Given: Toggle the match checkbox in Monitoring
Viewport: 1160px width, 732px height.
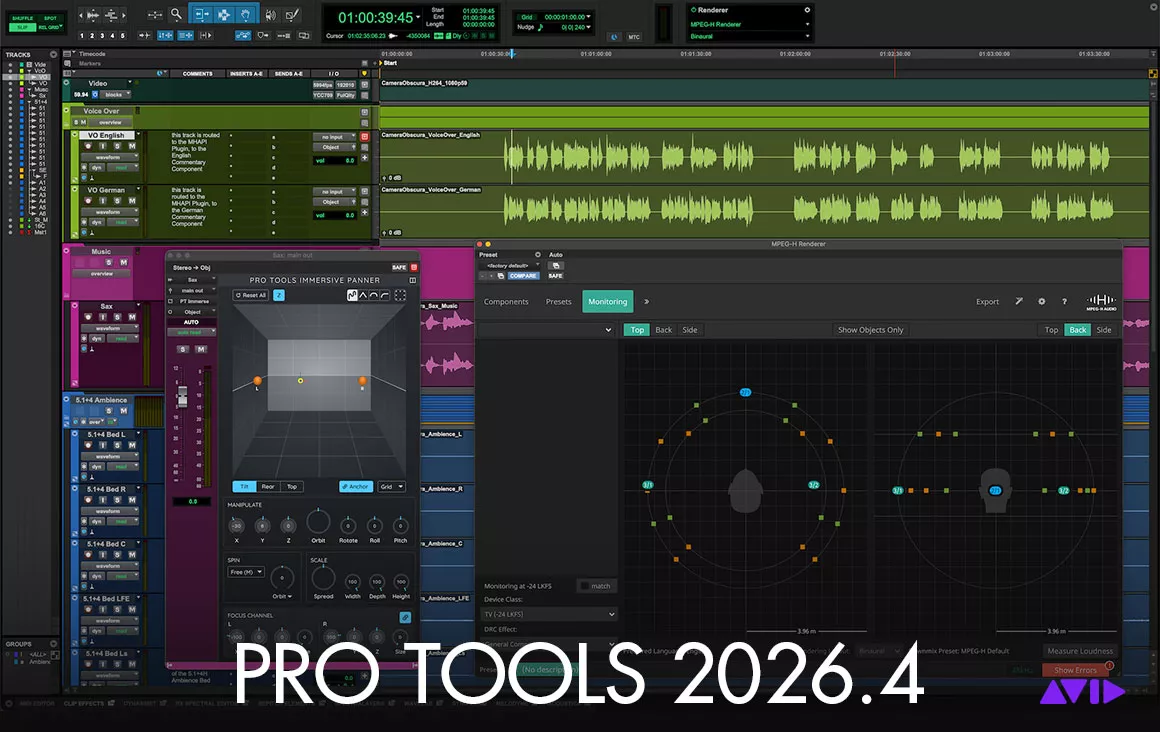Looking at the screenshot, I should [585, 585].
